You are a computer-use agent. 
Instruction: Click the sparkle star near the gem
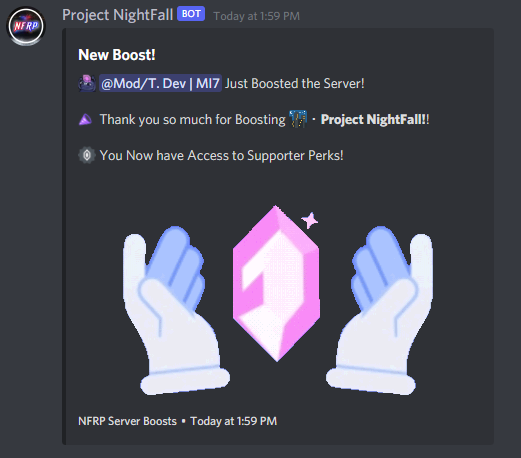(x=310, y=220)
